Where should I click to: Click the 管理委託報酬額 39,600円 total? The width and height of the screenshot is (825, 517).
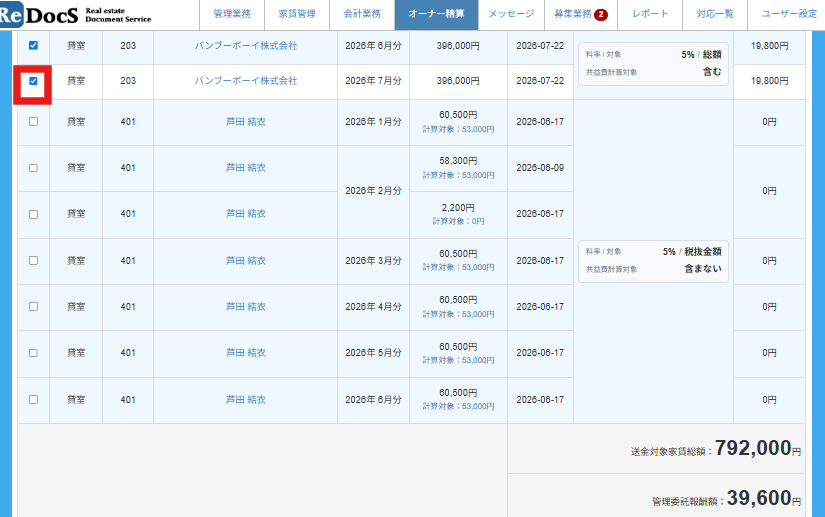pyautogui.click(x=726, y=499)
